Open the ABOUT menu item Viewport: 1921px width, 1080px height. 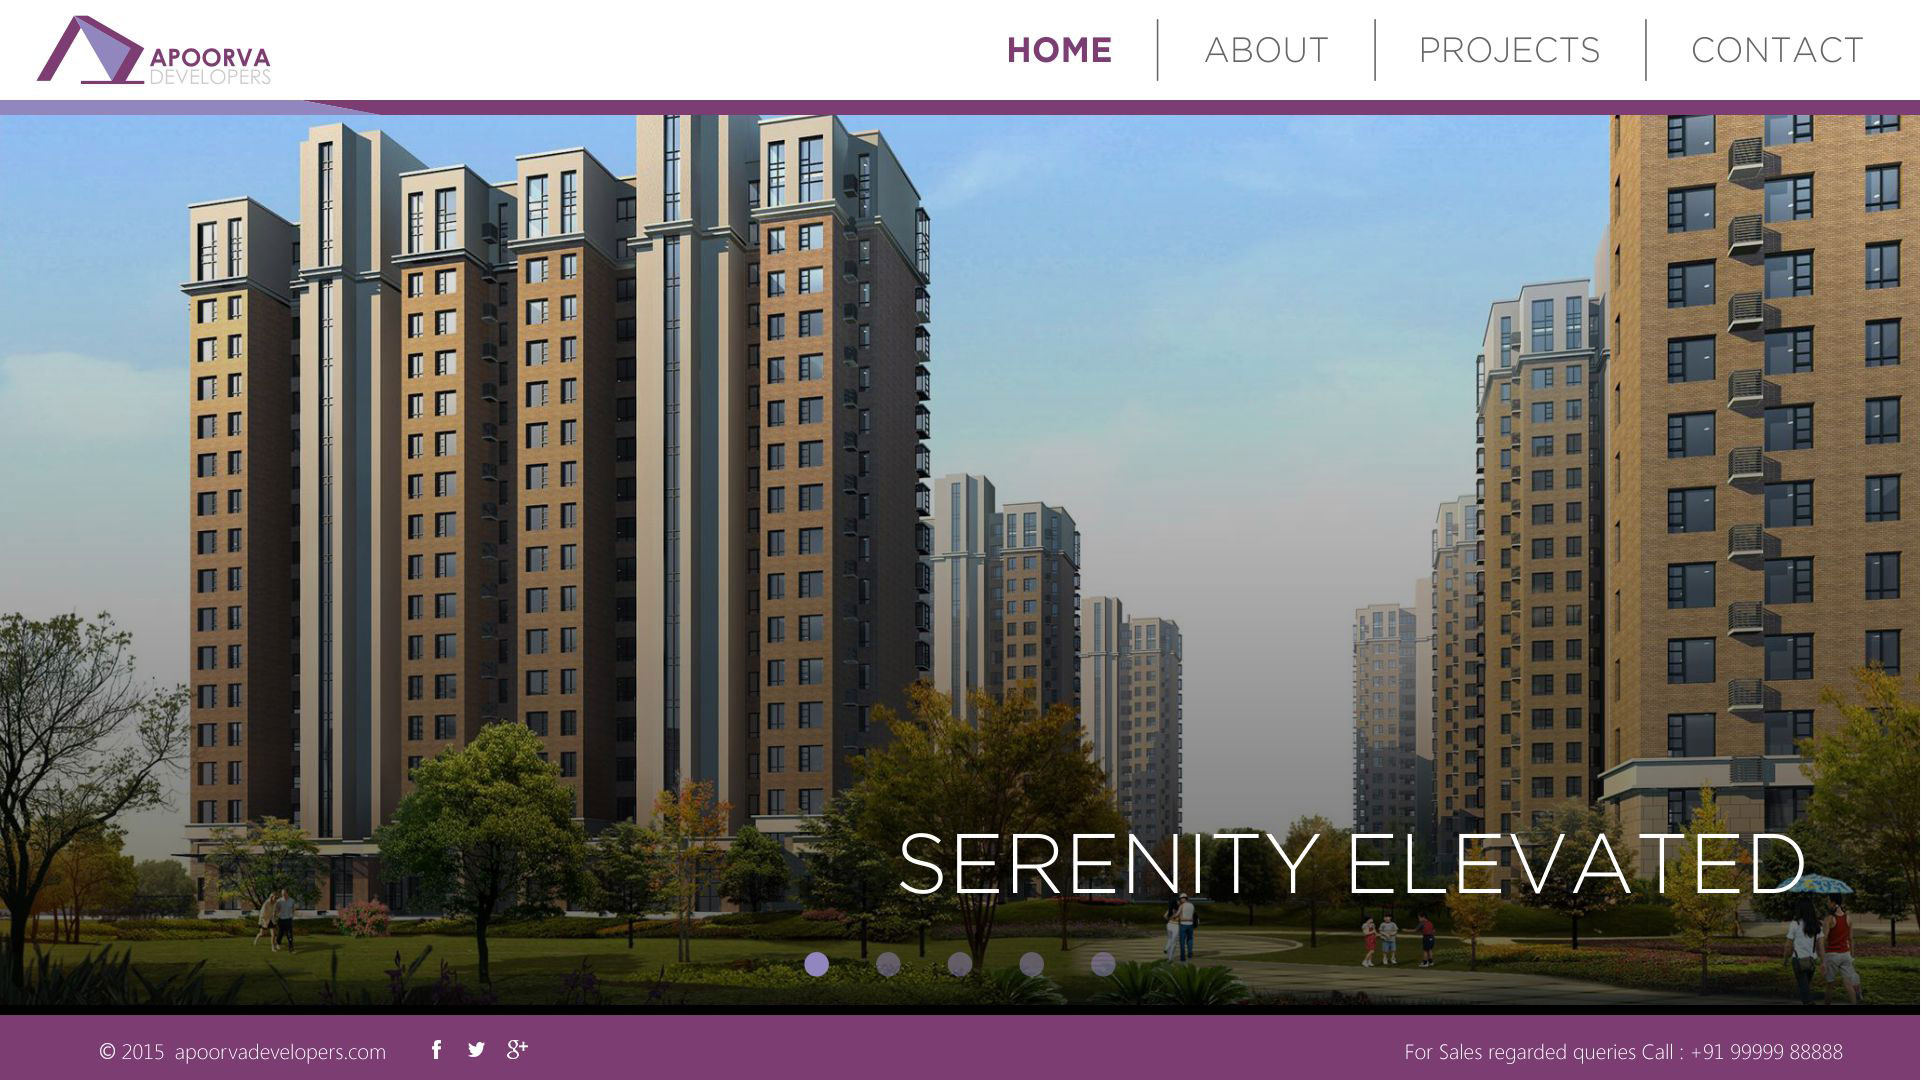coord(1266,50)
